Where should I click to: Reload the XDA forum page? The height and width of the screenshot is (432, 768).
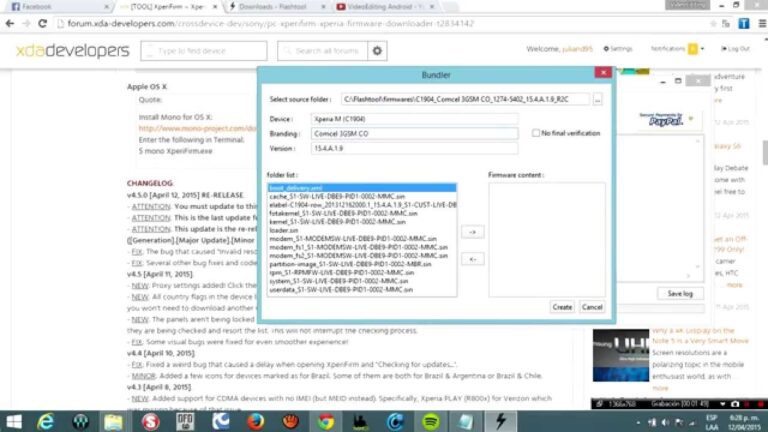click(43, 23)
